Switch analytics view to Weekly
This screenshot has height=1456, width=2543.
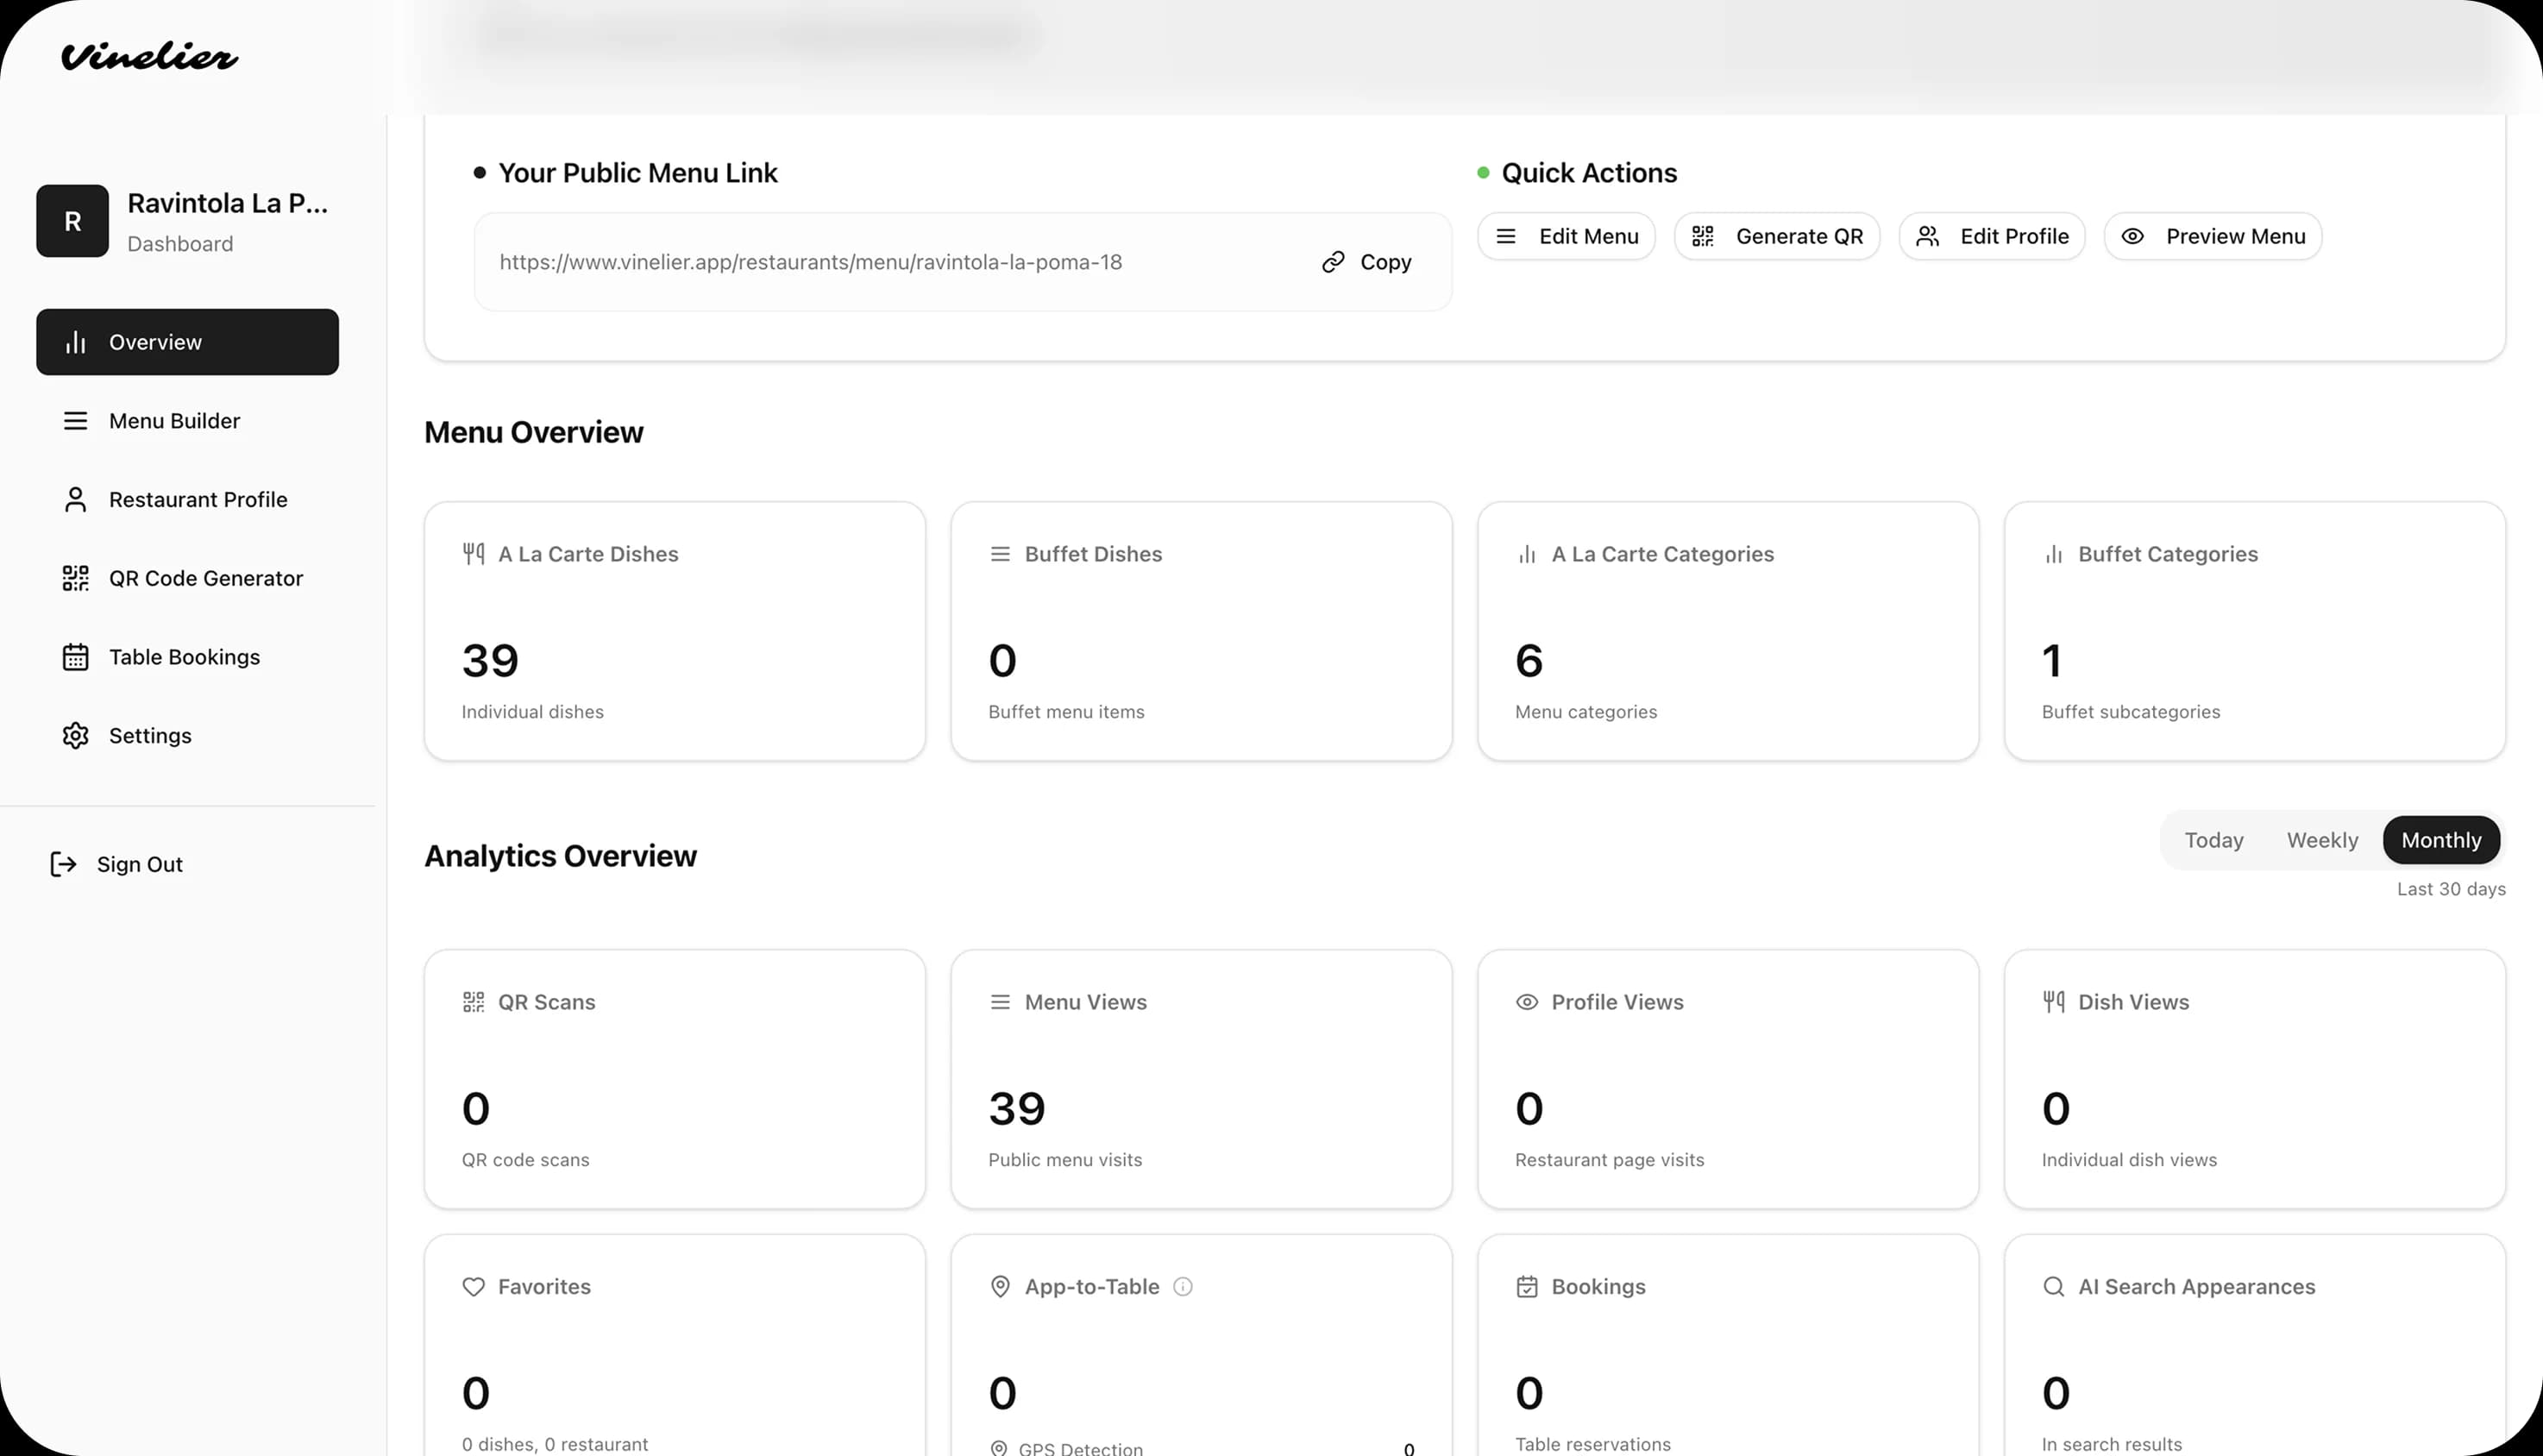[x=2321, y=840]
